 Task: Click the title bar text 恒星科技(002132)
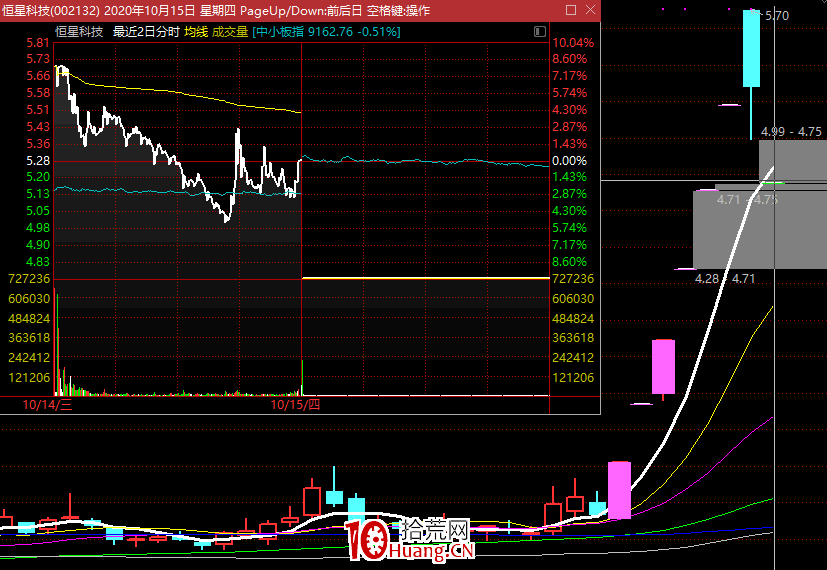coord(51,10)
